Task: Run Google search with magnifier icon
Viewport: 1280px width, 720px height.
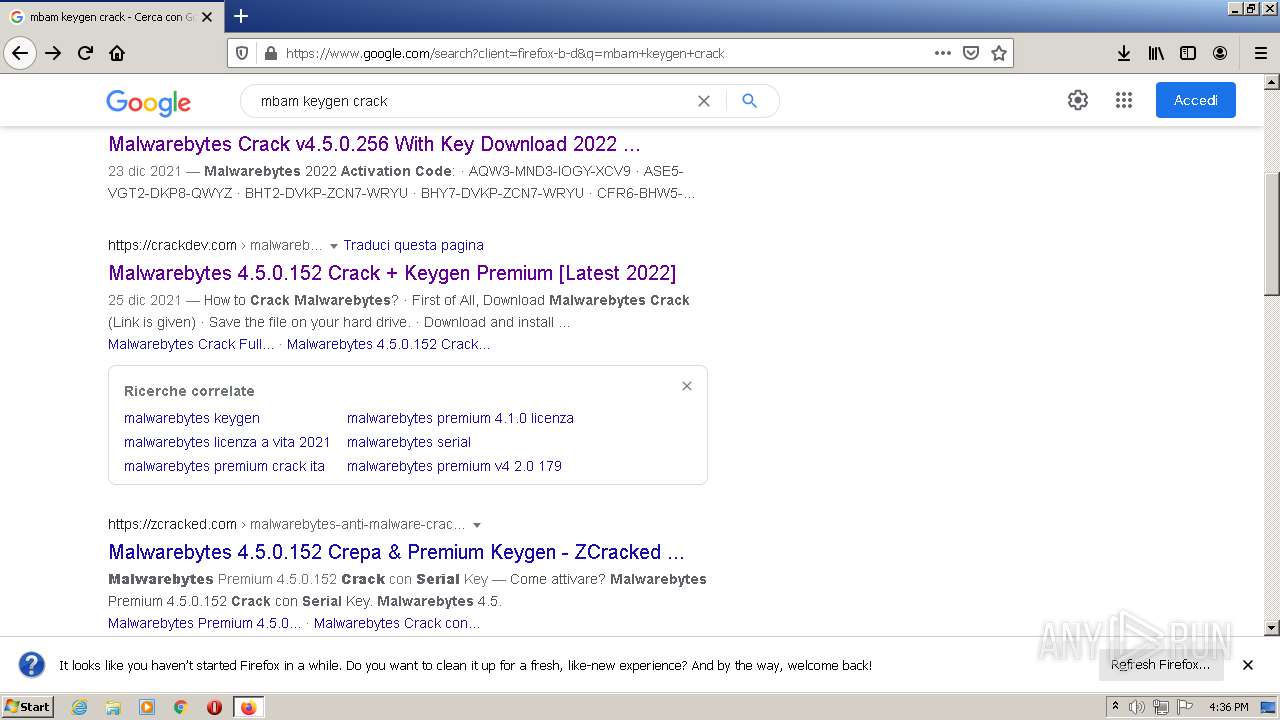Action: pyautogui.click(x=749, y=101)
